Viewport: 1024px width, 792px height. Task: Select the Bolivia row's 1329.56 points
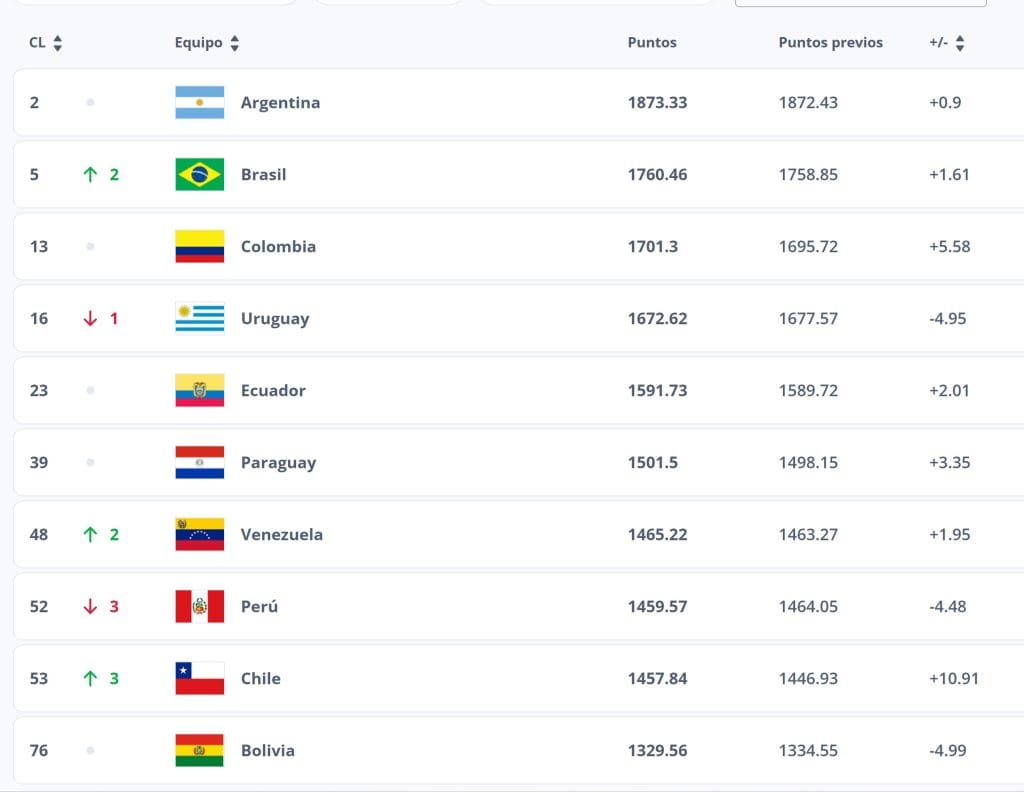[x=657, y=750]
